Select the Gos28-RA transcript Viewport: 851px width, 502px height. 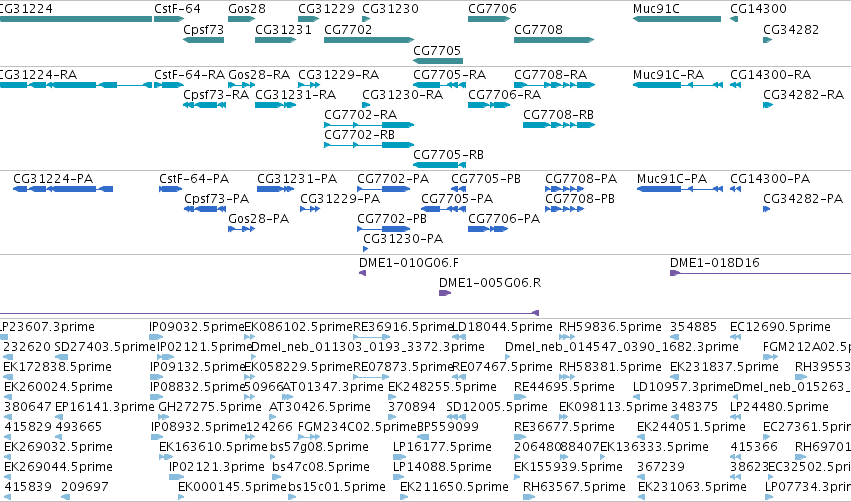click(242, 85)
